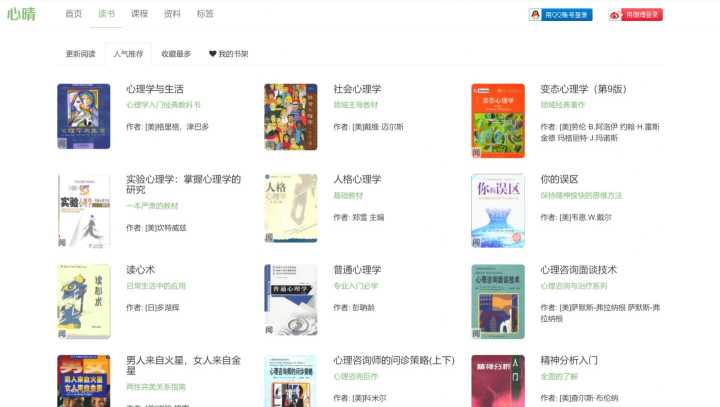Screen dimensions: 720x407
Task: Click green tag under 心理咨询师的问诊策略
Action: [x=355, y=376]
